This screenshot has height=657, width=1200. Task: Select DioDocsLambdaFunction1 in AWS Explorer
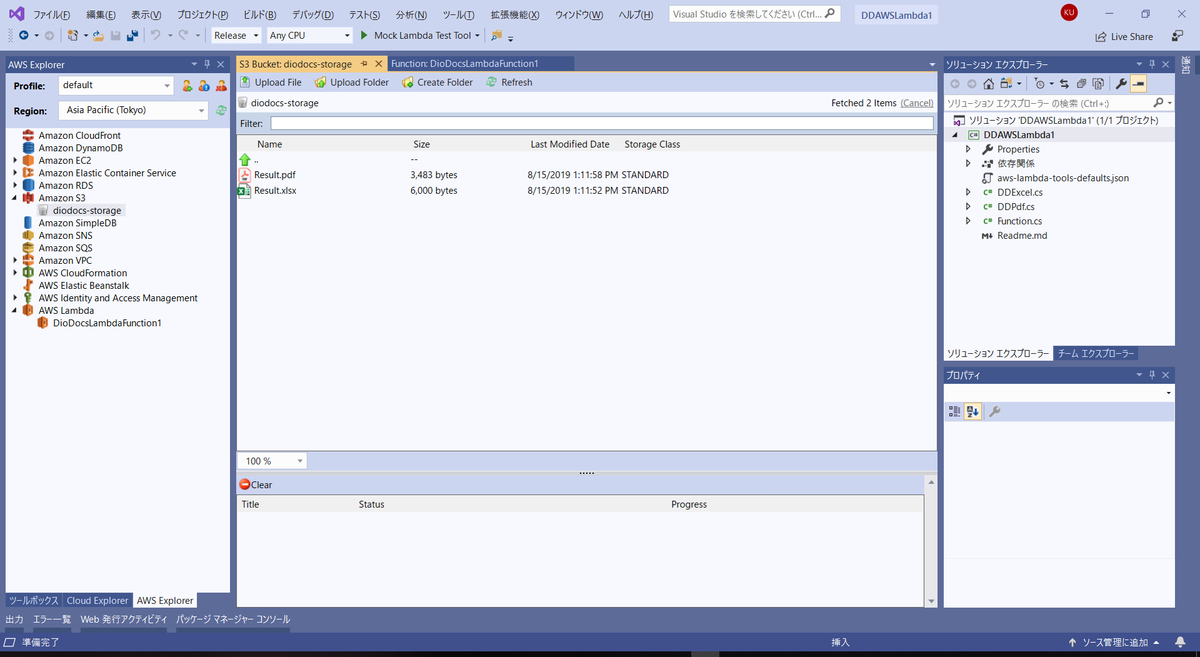click(107, 323)
